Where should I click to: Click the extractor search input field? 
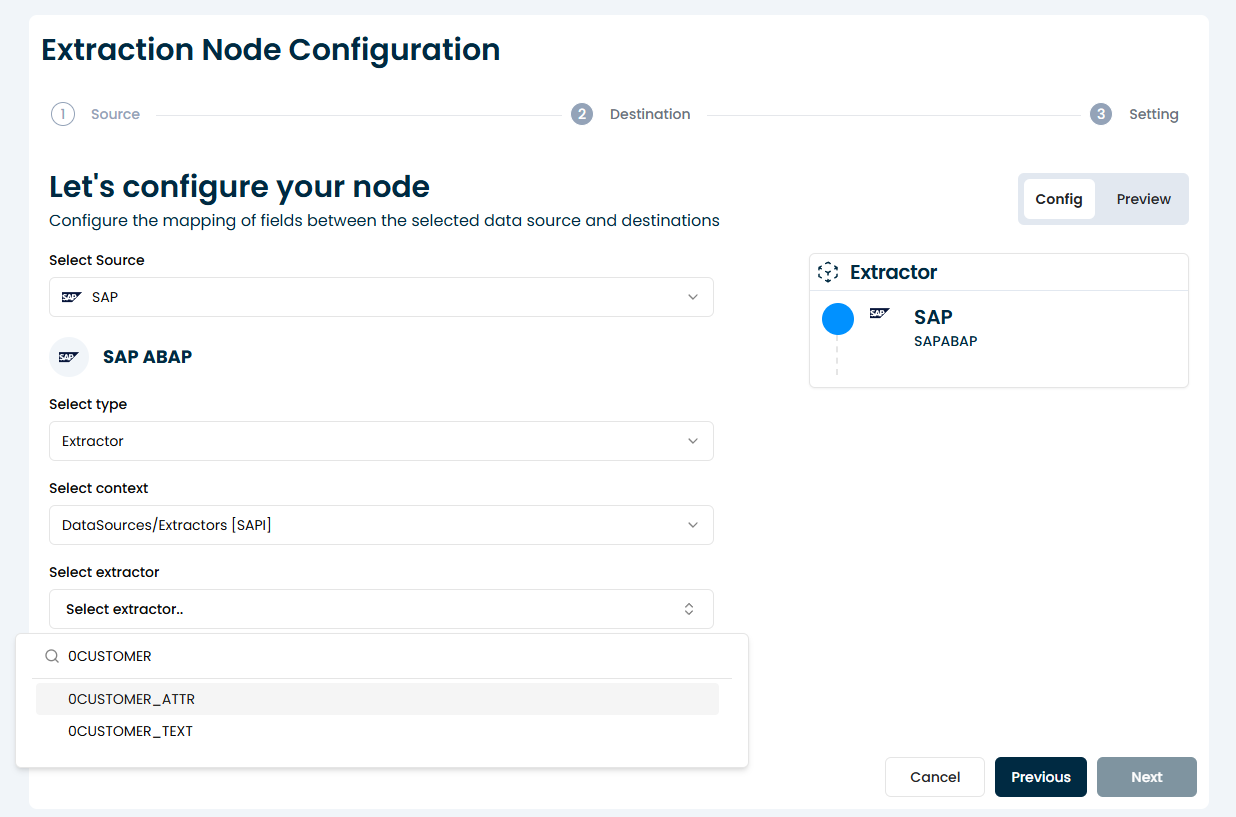pyautogui.click(x=390, y=656)
